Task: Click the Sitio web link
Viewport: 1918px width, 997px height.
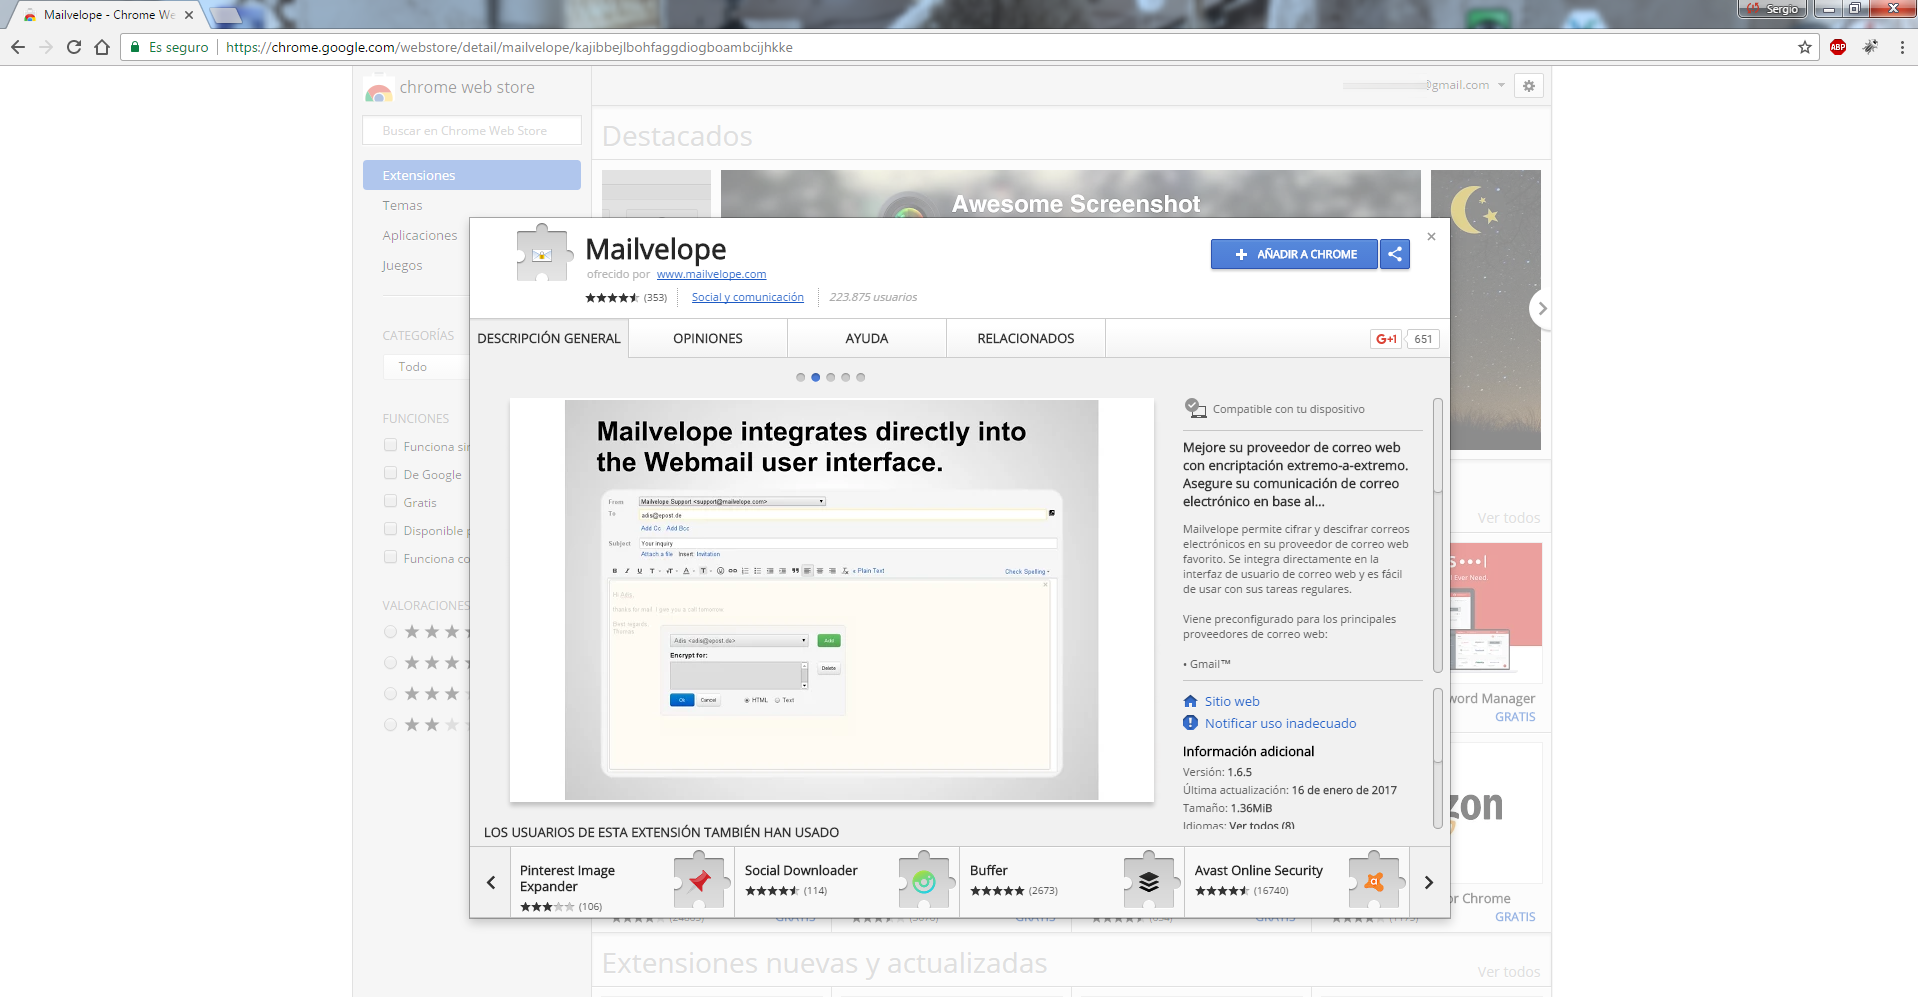Action: pyautogui.click(x=1232, y=702)
